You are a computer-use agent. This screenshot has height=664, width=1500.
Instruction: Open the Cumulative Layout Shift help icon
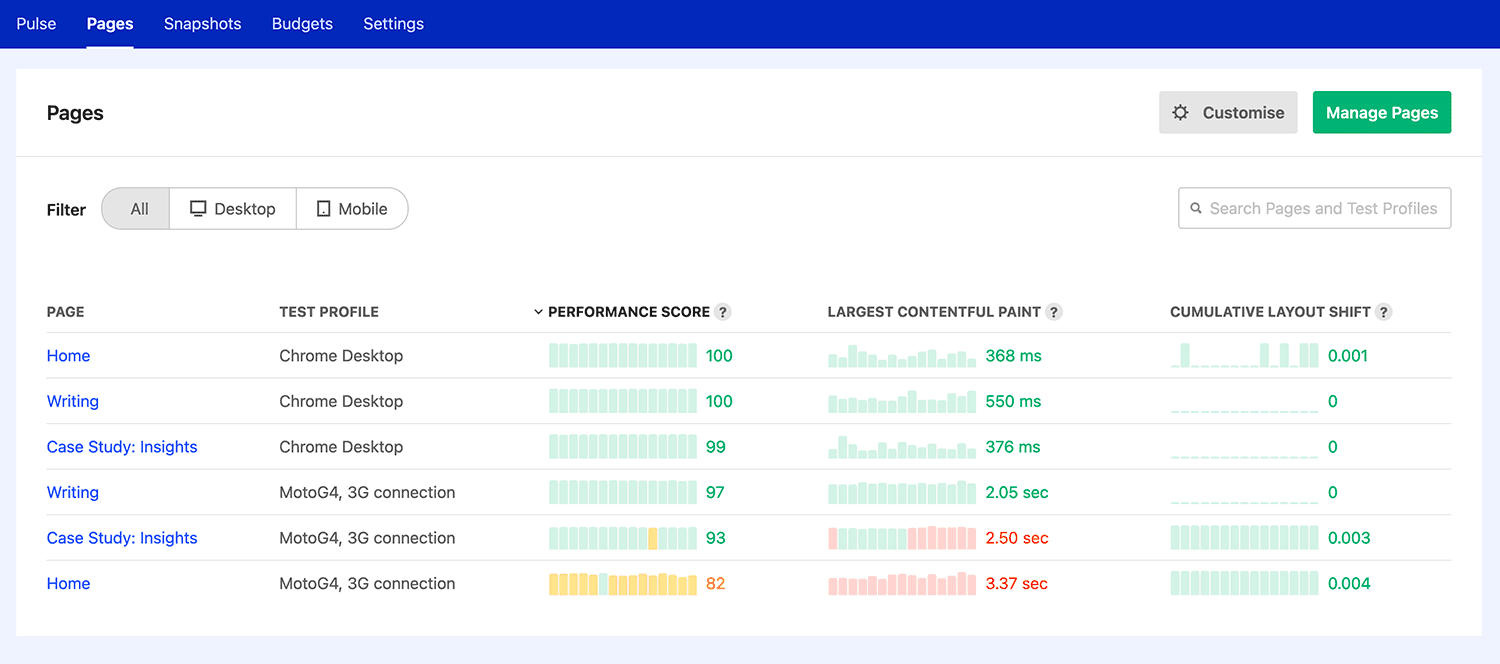click(x=1384, y=311)
